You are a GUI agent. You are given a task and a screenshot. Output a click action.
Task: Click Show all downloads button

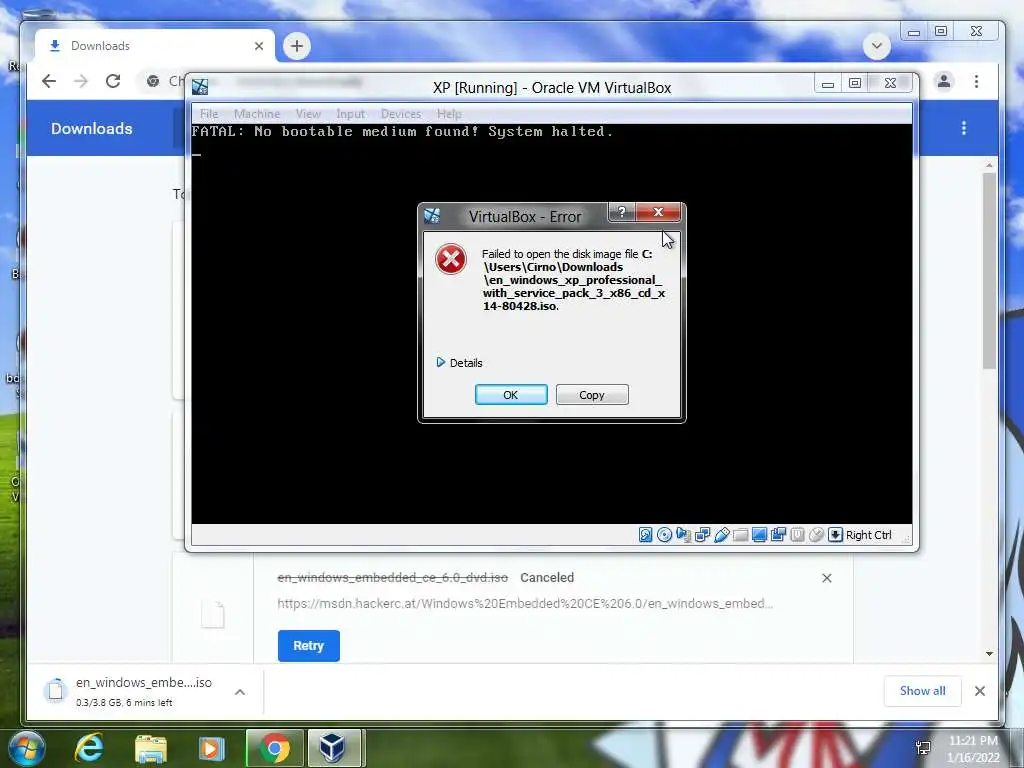pos(922,691)
